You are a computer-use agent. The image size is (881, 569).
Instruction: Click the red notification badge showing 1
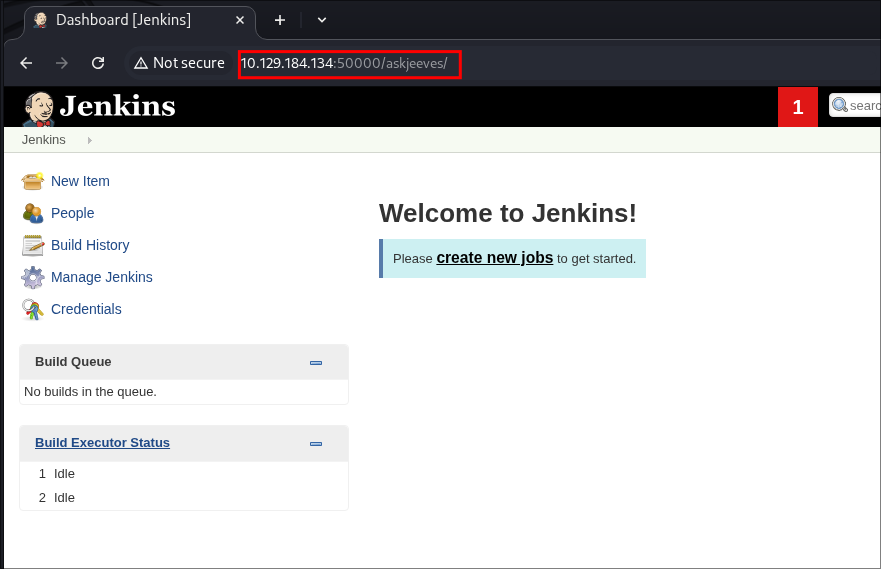click(798, 107)
